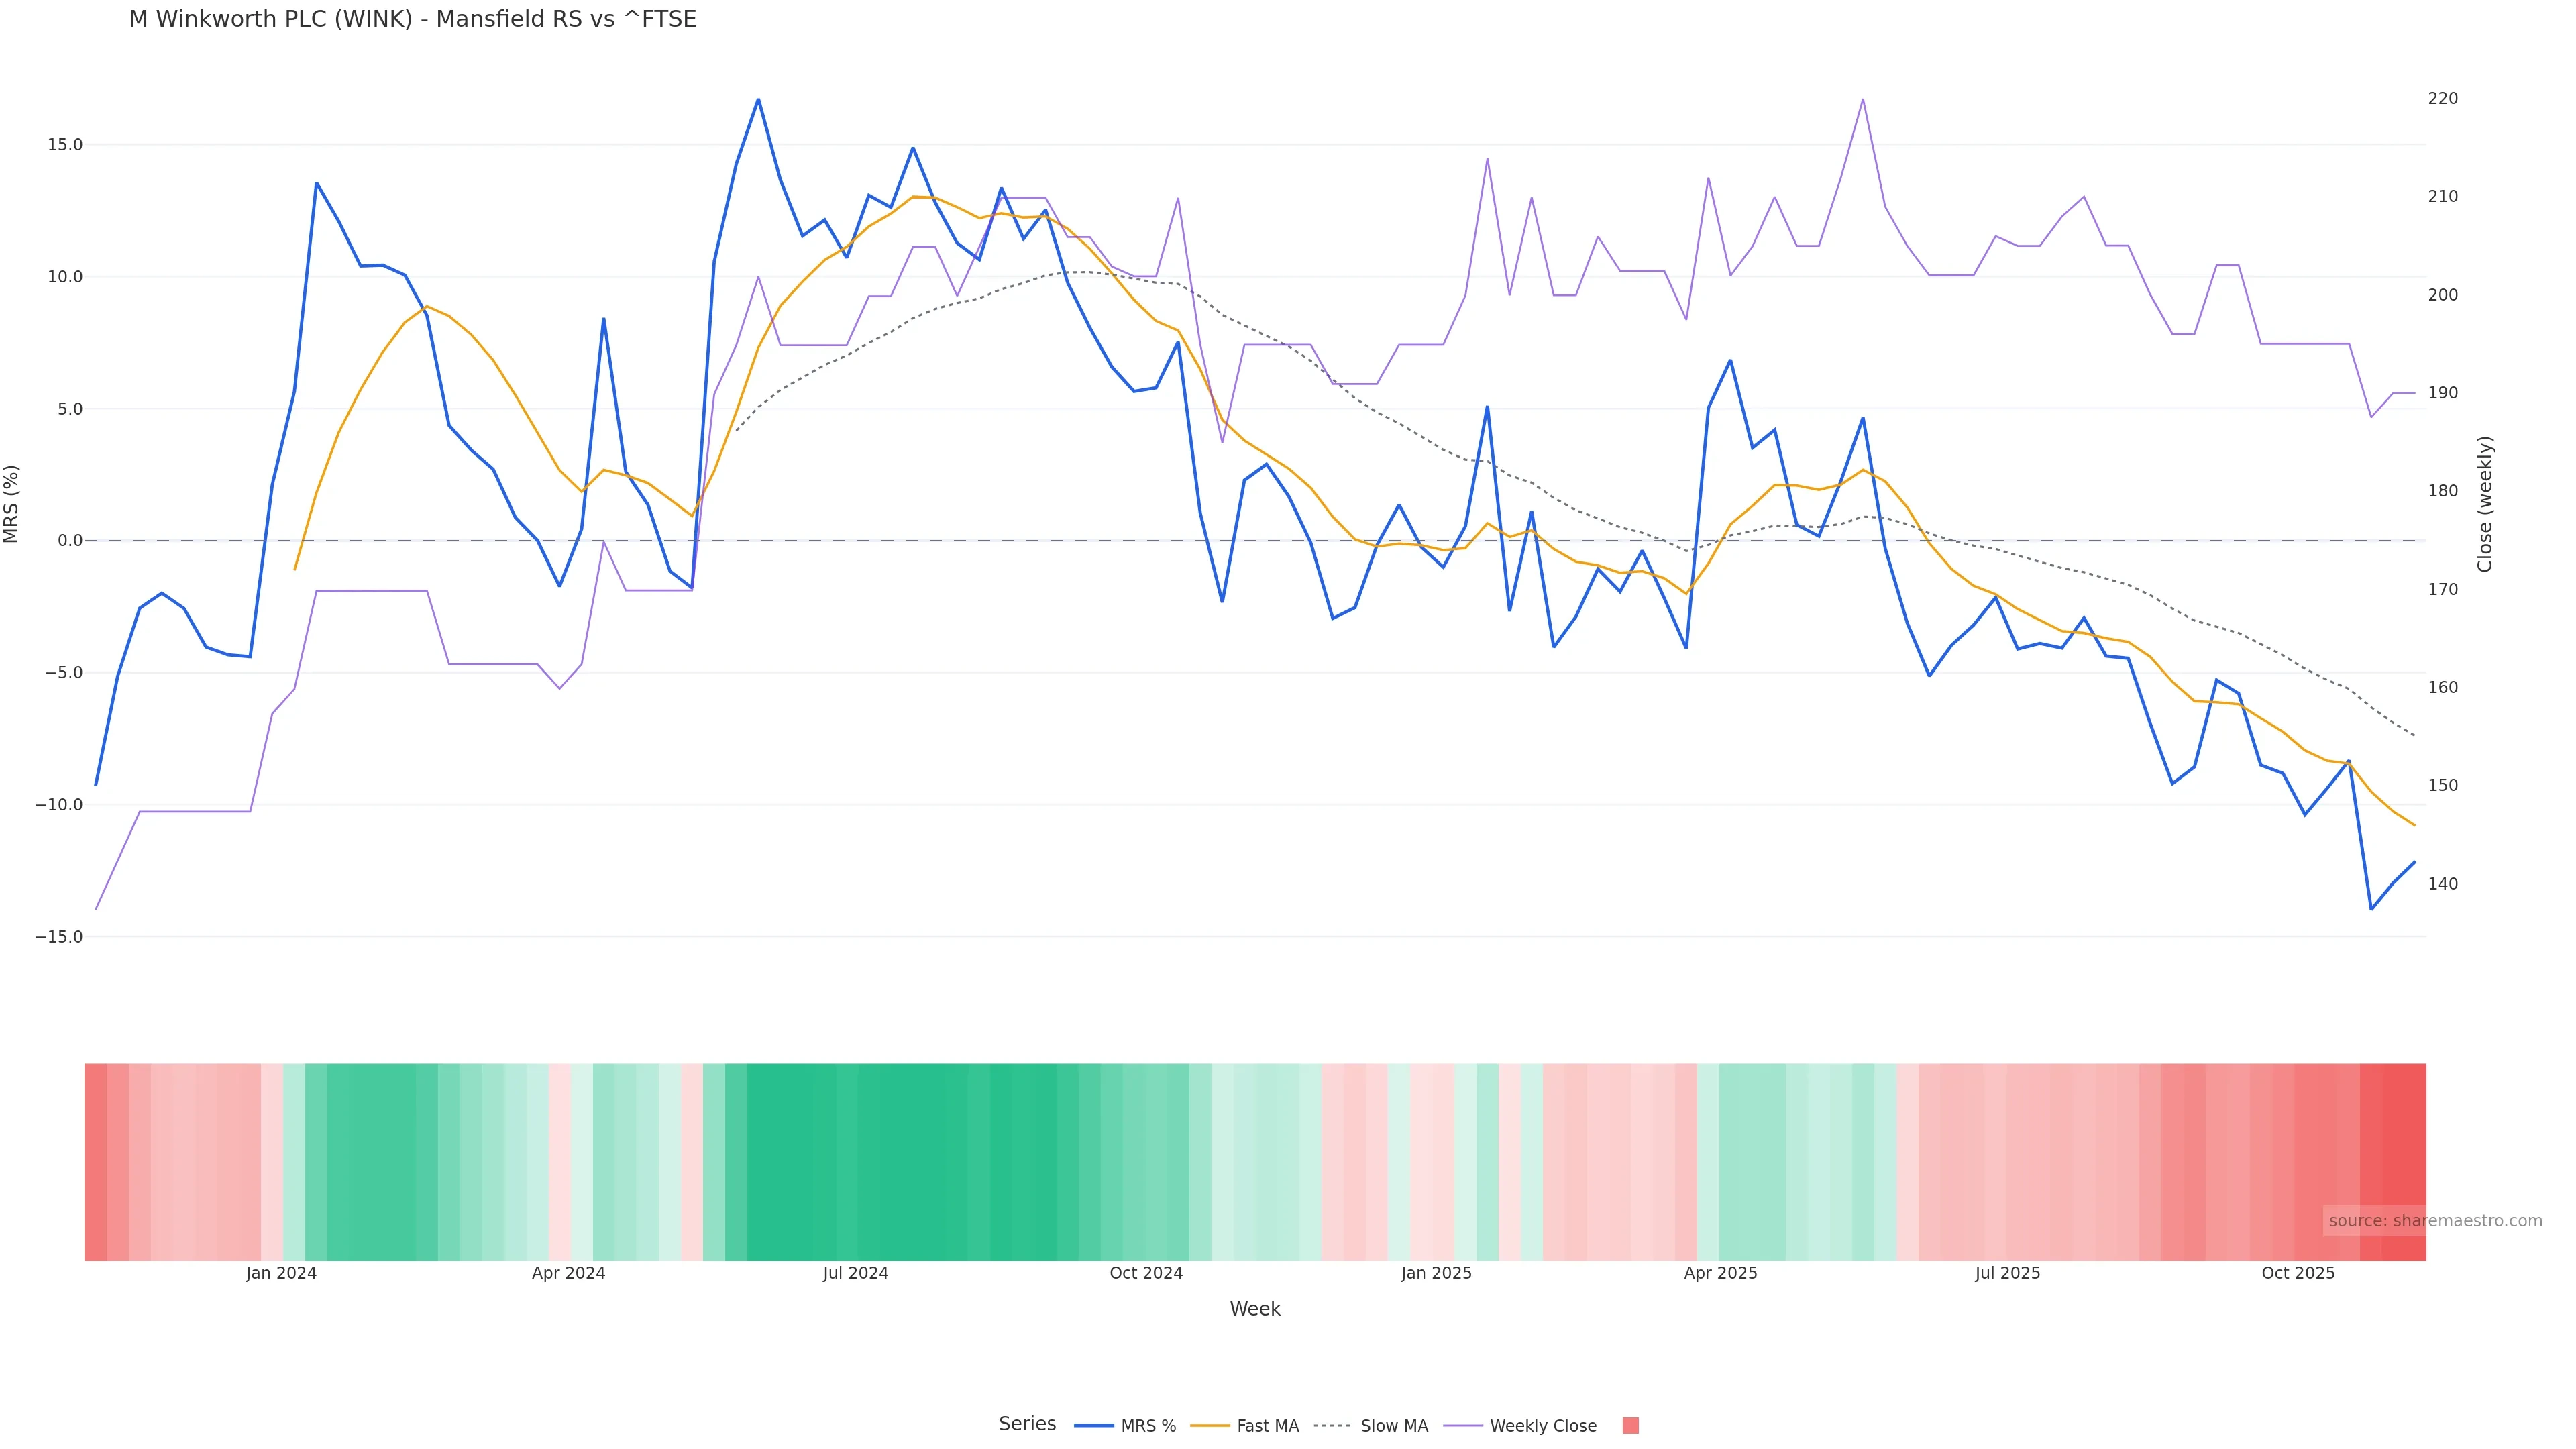Image resolution: width=2576 pixels, height=1449 pixels.
Task: Select the Jan 2024 x-axis label
Action: click(281, 1274)
